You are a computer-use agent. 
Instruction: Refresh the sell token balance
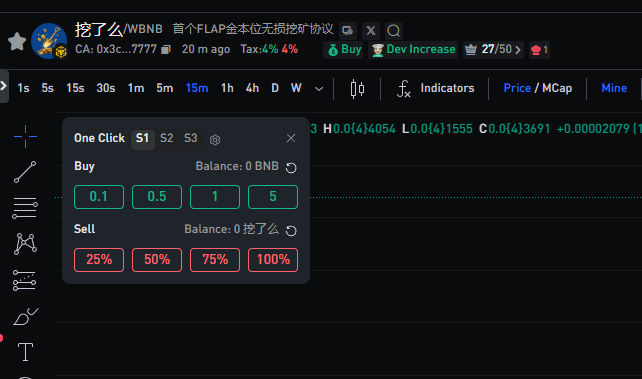click(x=291, y=231)
